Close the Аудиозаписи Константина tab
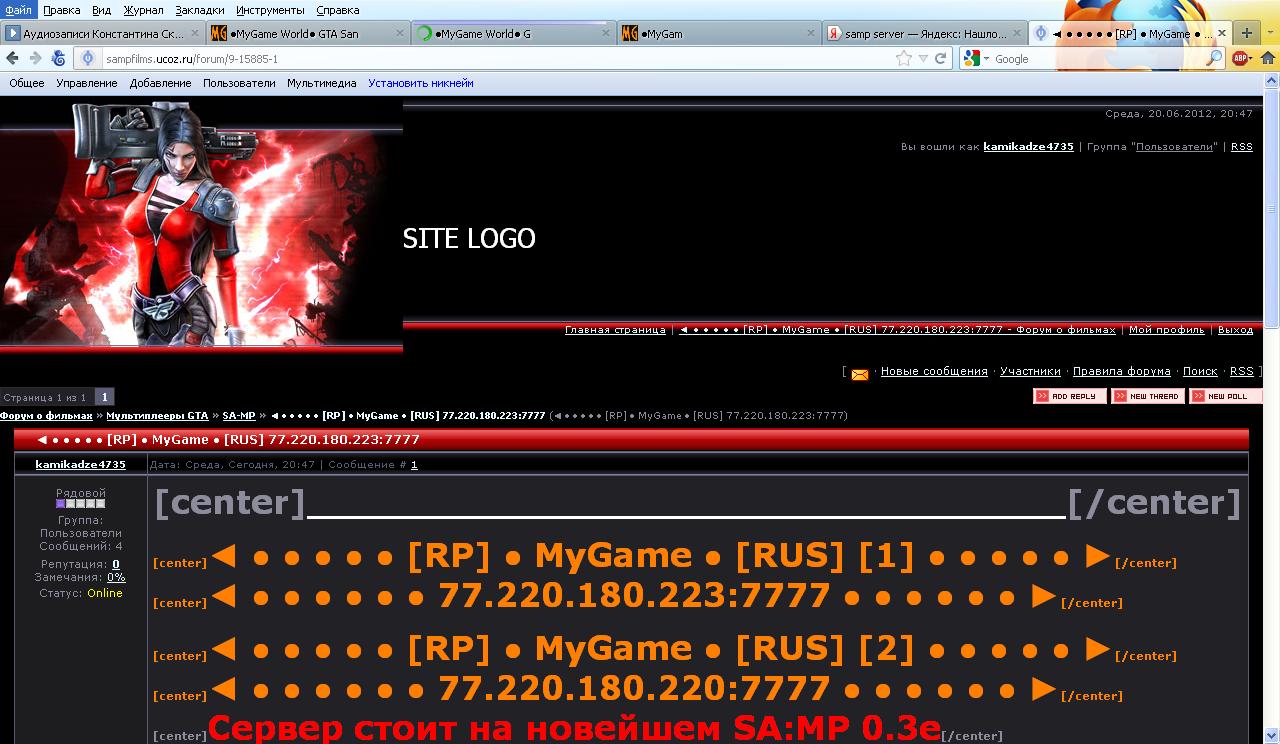This screenshot has width=1280, height=744. coord(194,34)
